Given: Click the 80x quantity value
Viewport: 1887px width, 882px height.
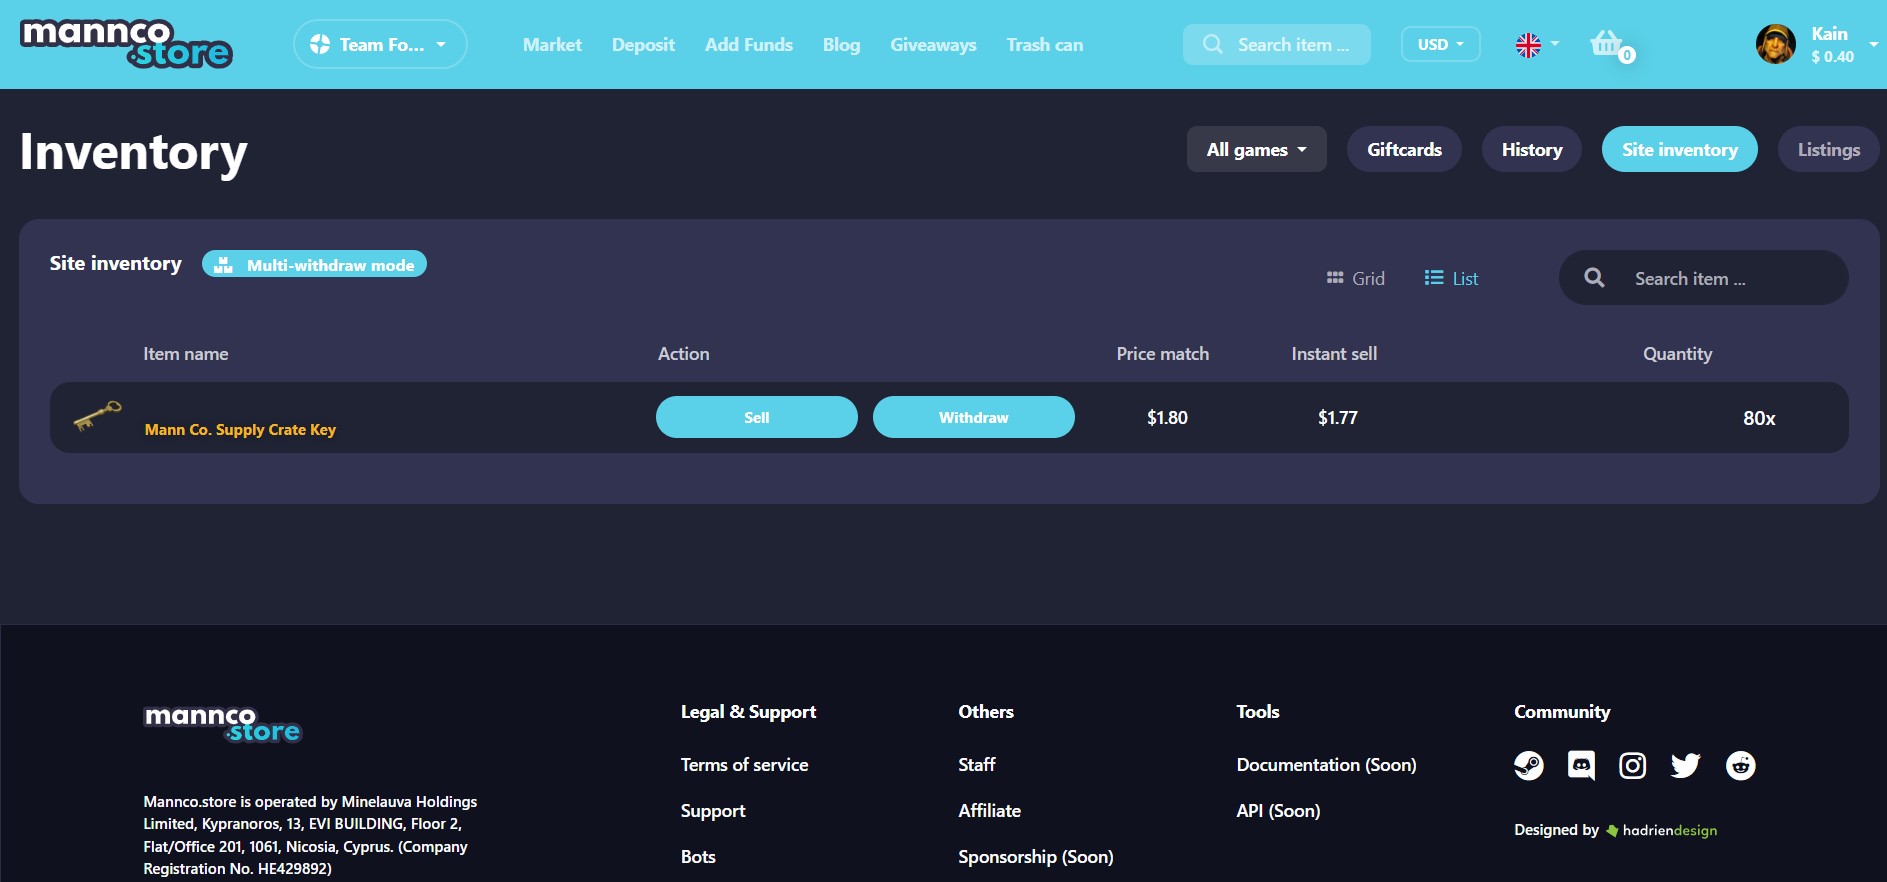Looking at the screenshot, I should tap(1759, 418).
